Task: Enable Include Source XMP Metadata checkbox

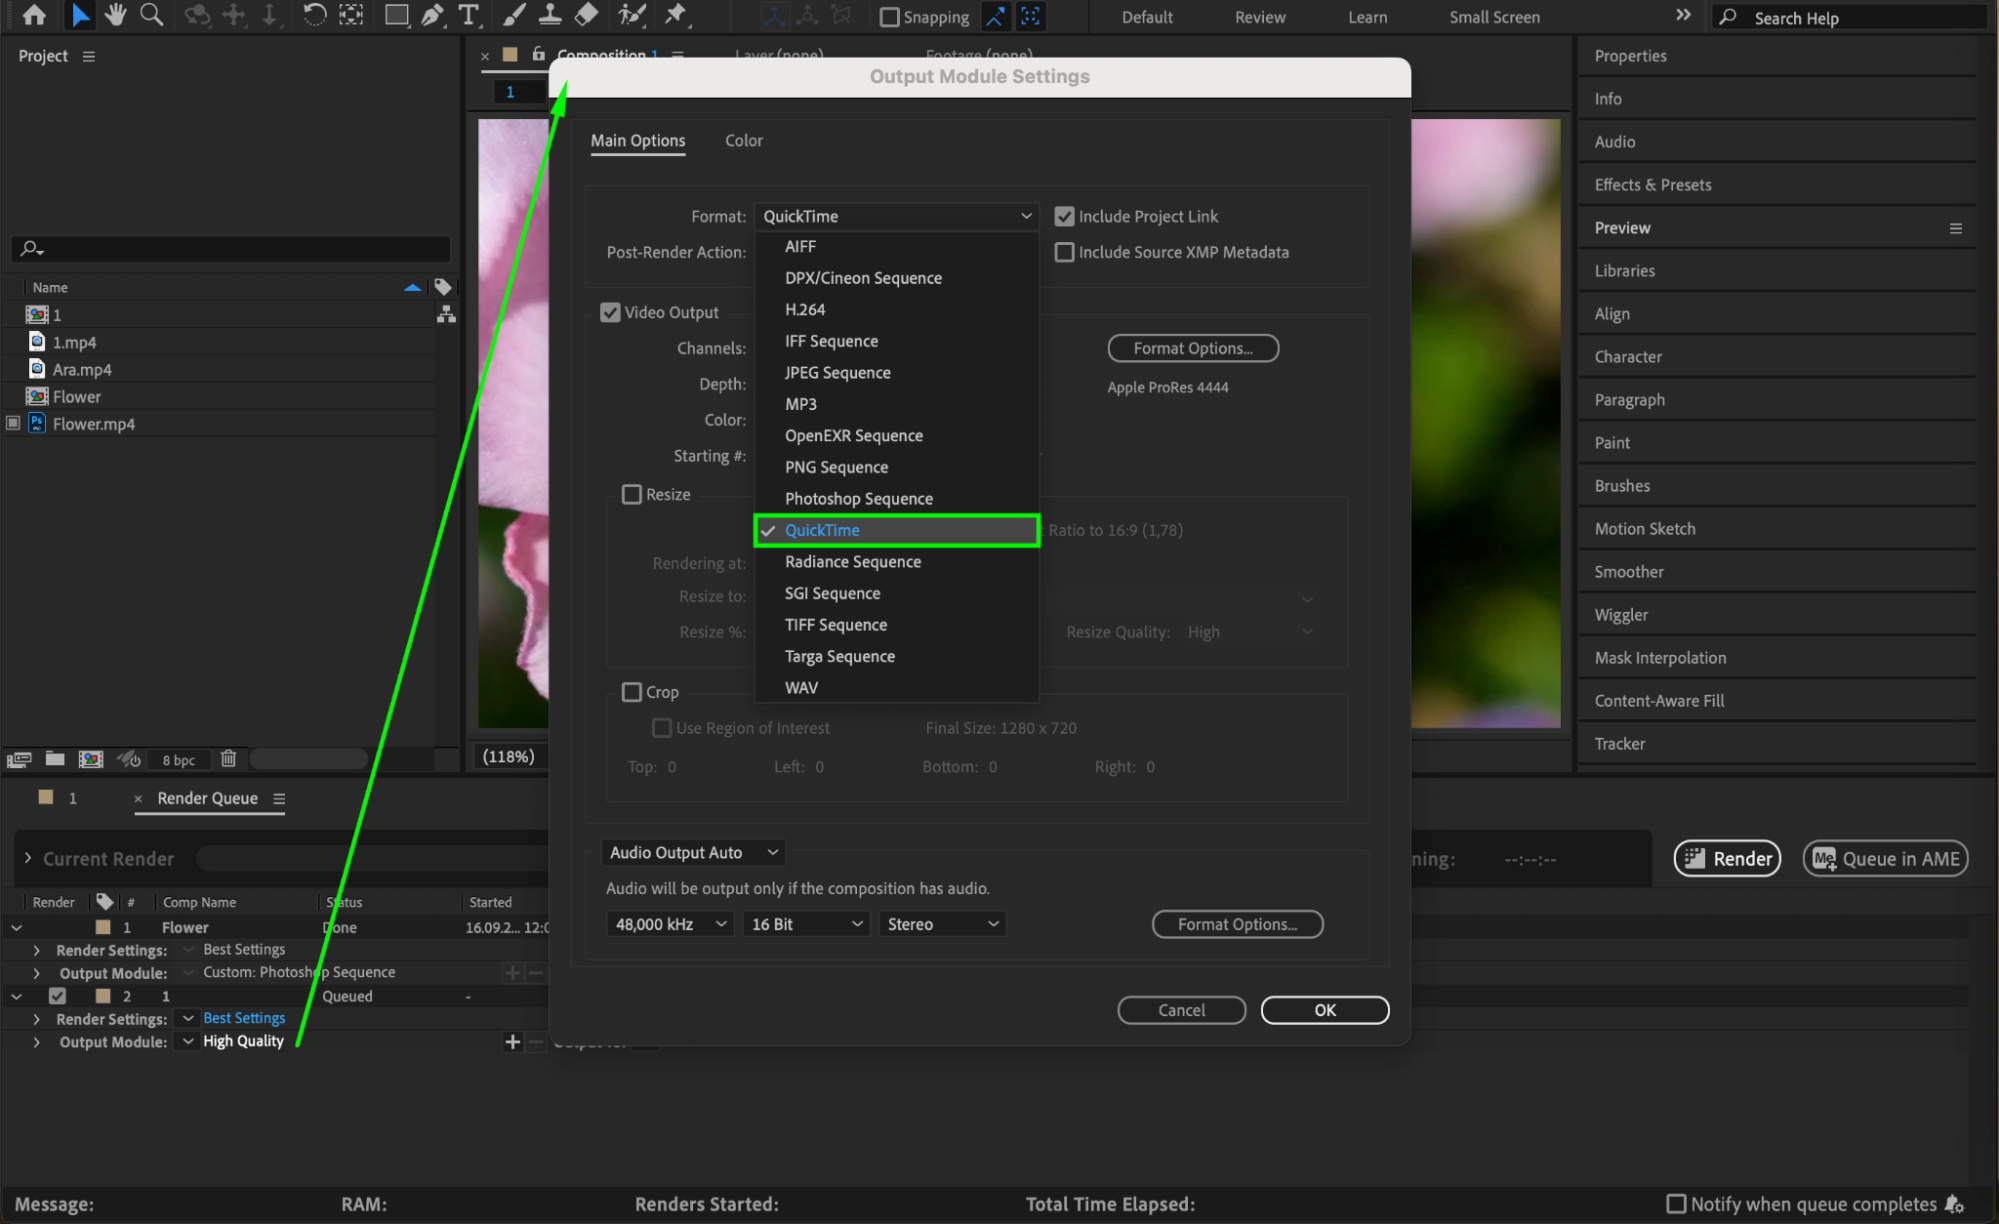Action: pyautogui.click(x=1065, y=253)
